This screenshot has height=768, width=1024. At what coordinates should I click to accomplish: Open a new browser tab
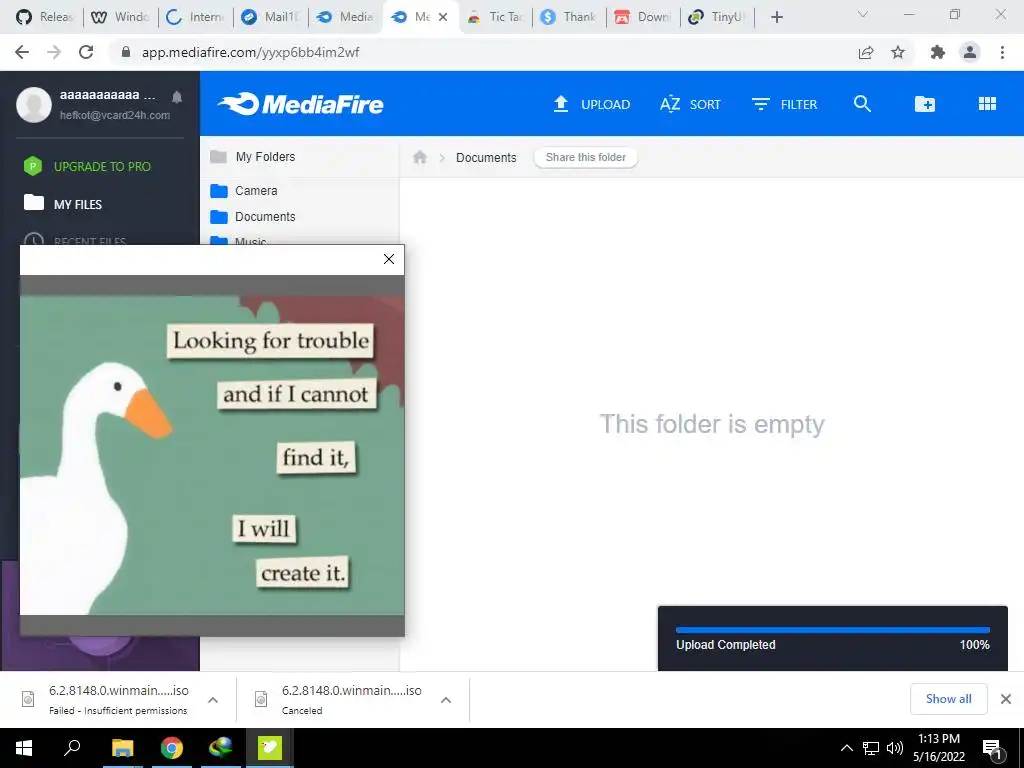776,17
